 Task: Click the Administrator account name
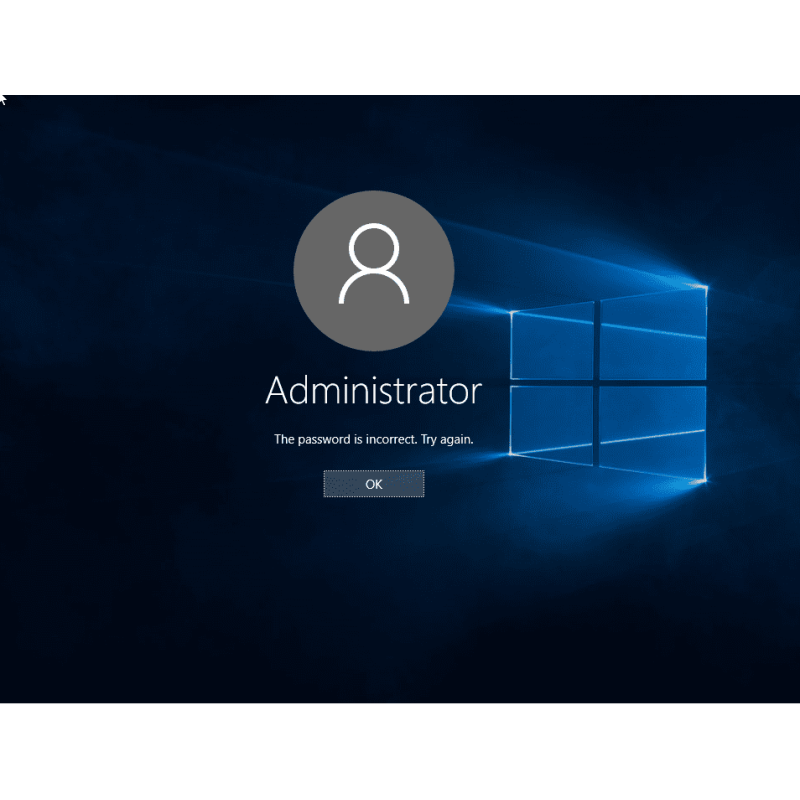tap(373, 391)
